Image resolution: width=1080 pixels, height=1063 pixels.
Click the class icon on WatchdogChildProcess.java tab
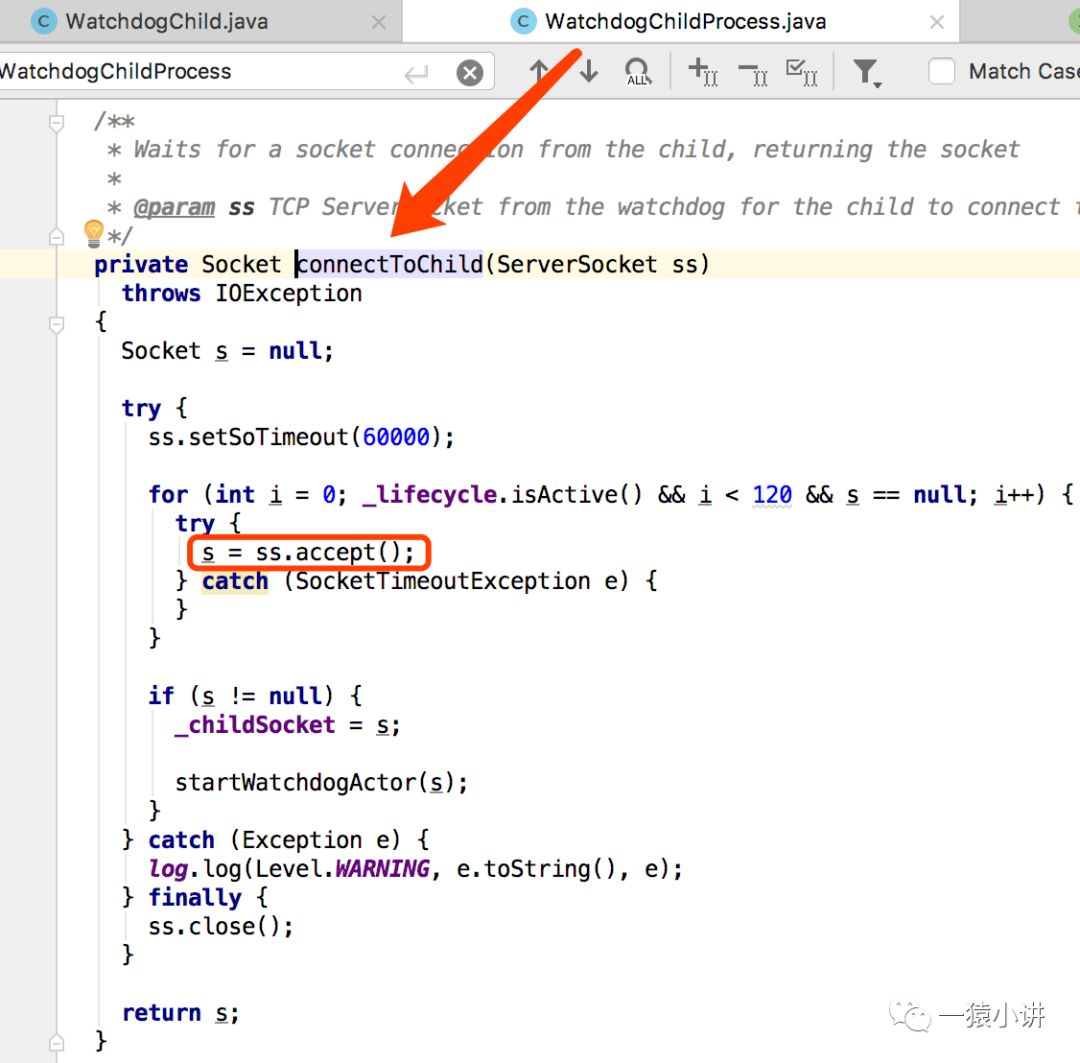click(523, 21)
